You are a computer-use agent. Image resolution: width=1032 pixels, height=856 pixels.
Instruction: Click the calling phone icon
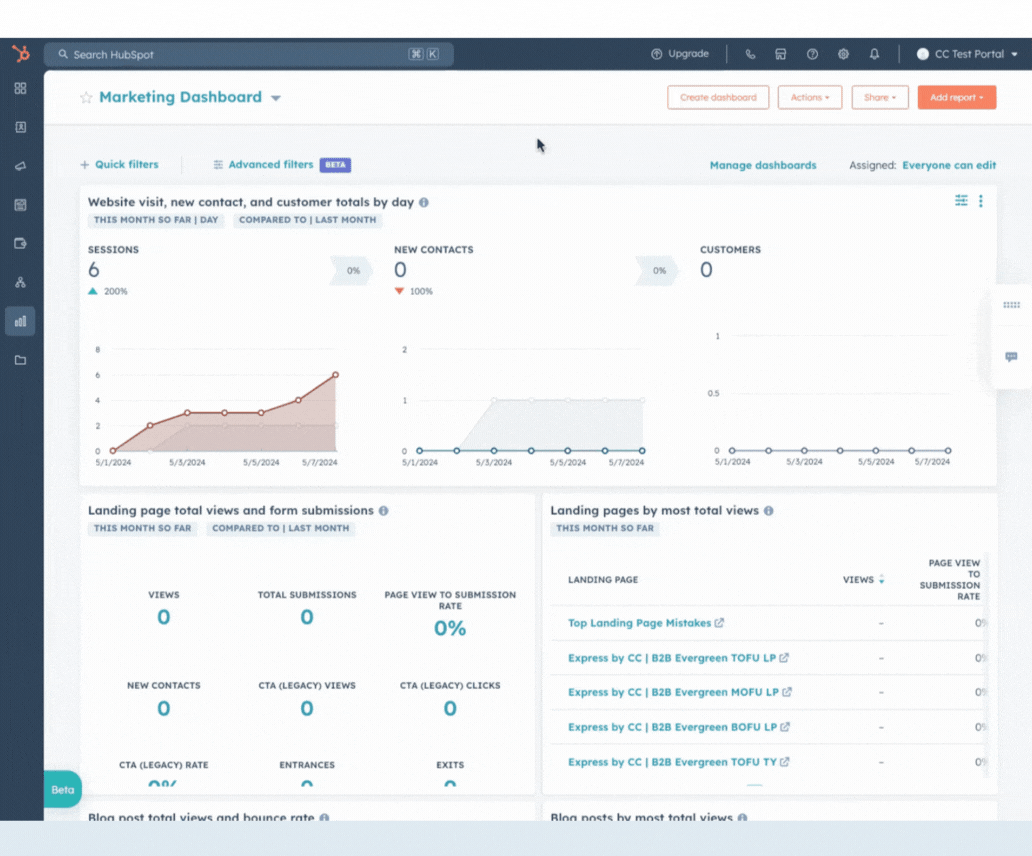tap(750, 54)
